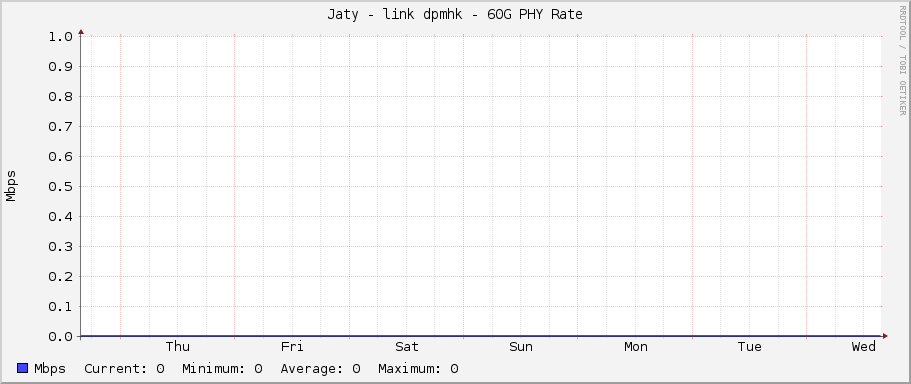
Task: Select the 'Minimum: 0' legend value
Action: tap(223, 368)
